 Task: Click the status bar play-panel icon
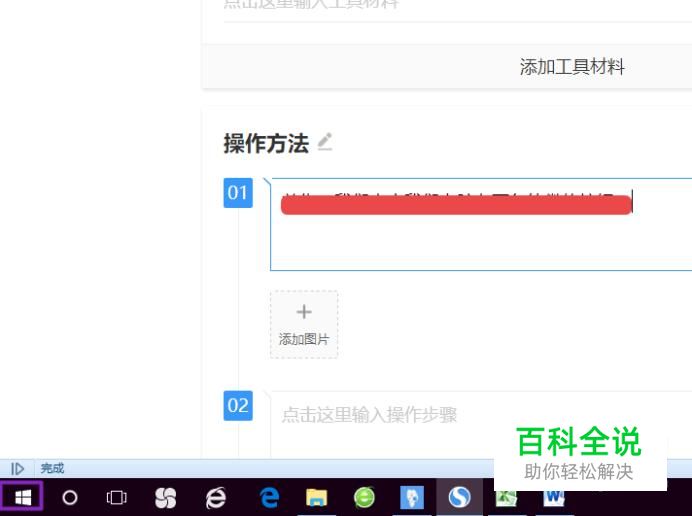[x=17, y=468]
